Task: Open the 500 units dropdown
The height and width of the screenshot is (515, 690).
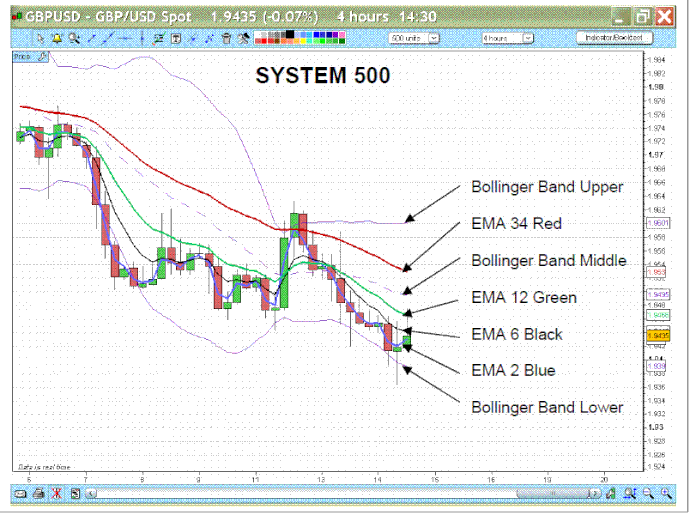Action: click(x=414, y=38)
